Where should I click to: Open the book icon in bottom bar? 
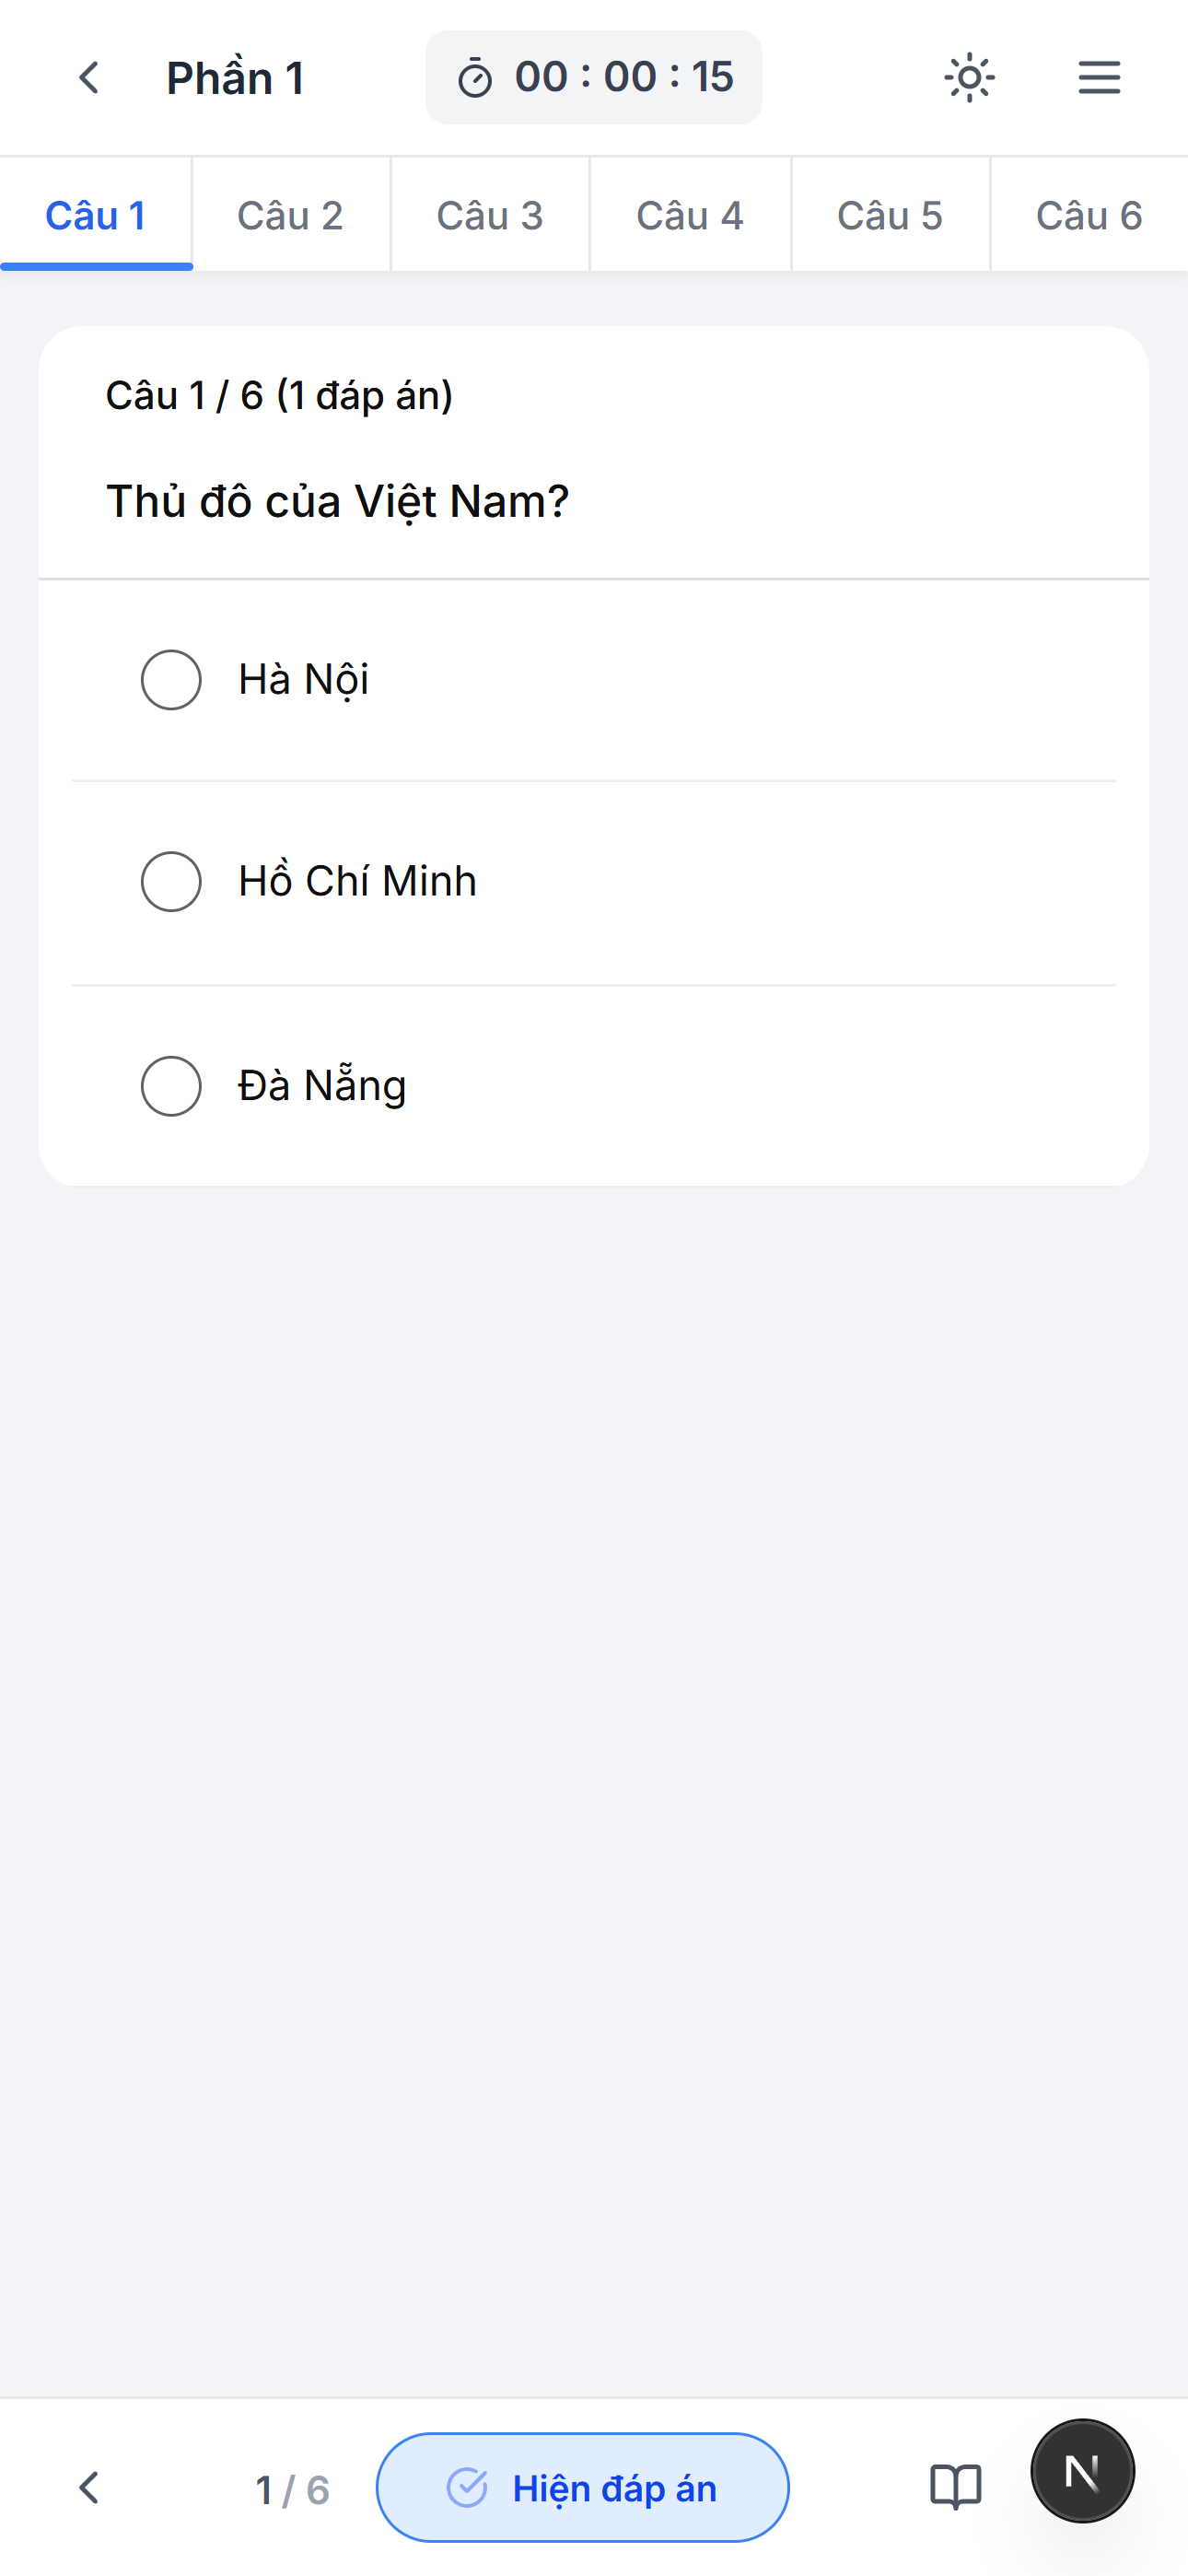pyautogui.click(x=955, y=2487)
